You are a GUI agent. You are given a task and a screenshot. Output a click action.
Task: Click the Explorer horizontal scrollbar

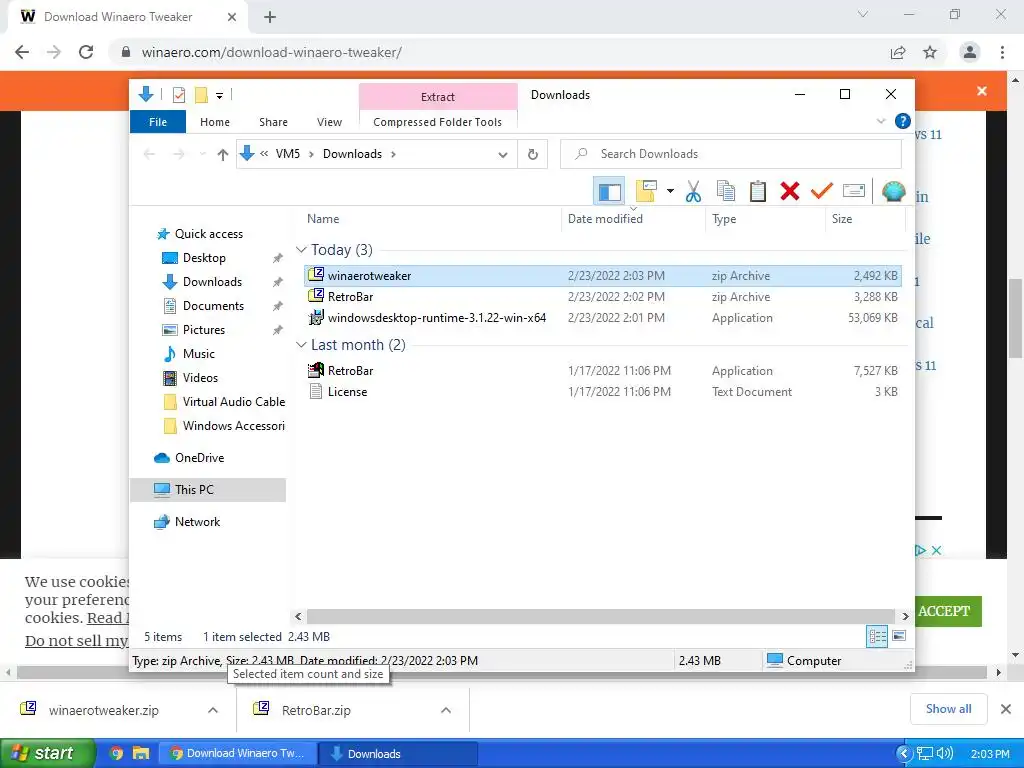coord(601,616)
